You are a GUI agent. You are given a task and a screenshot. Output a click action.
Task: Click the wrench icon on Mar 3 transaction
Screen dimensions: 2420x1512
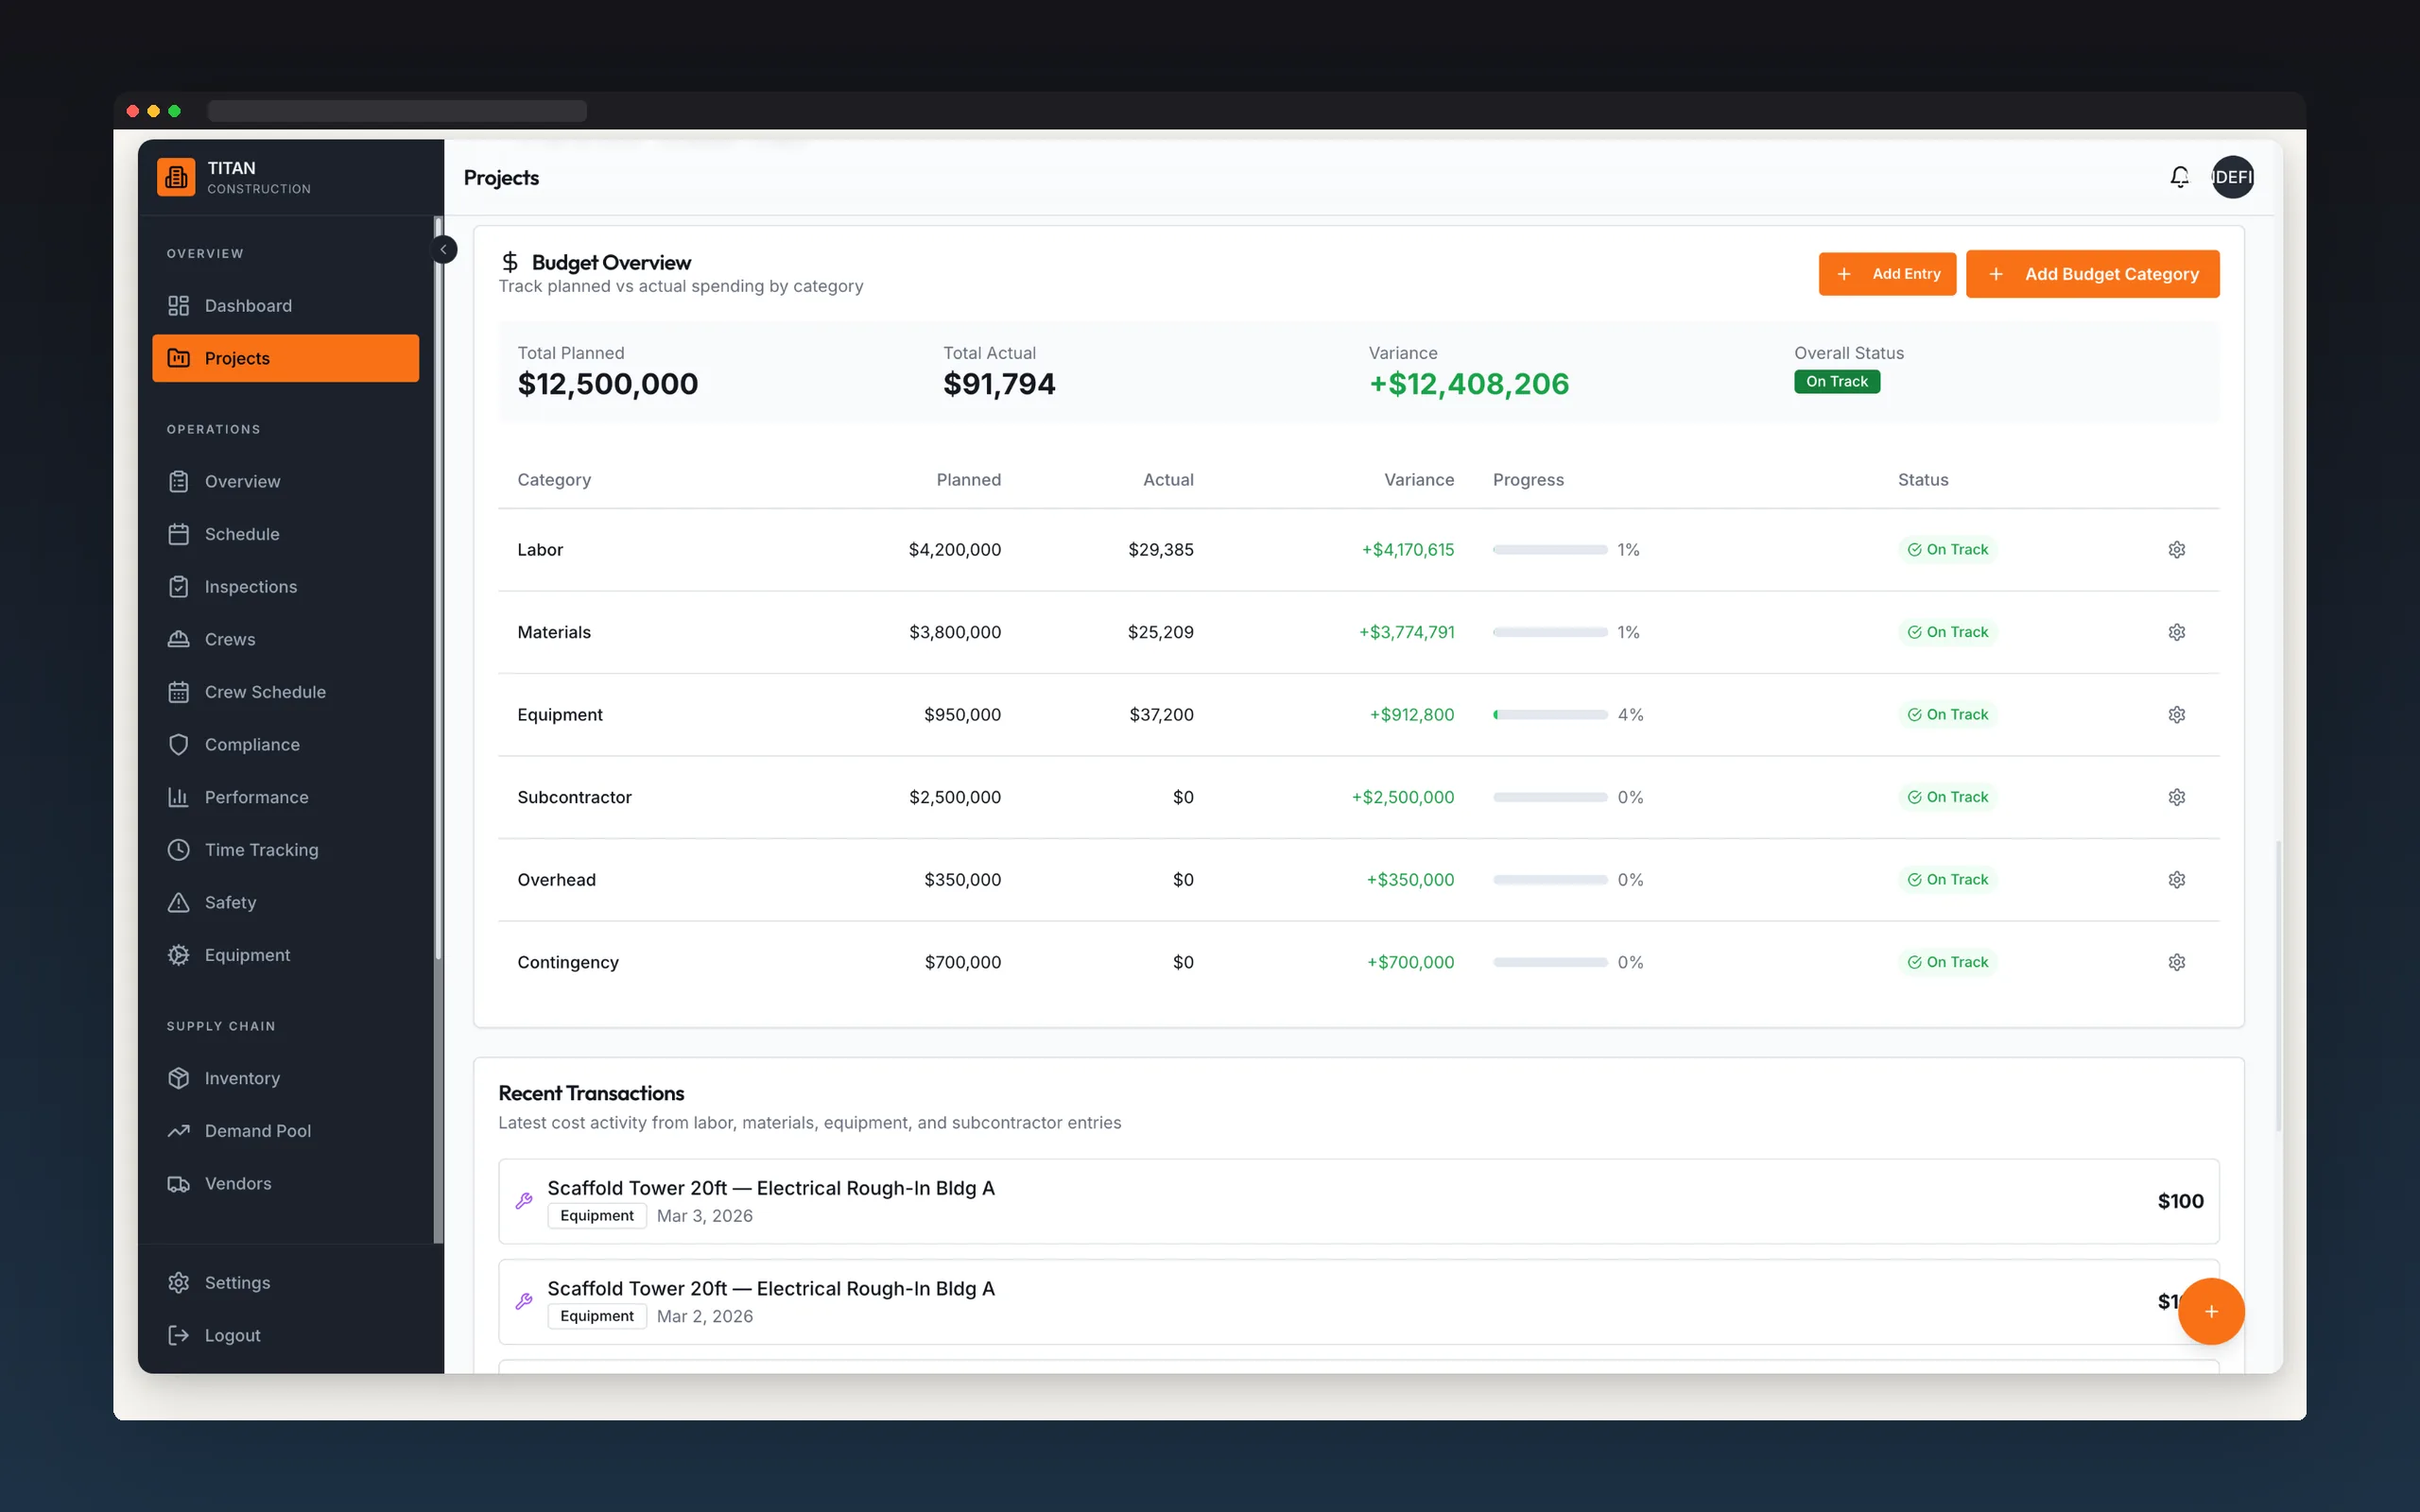click(524, 1201)
